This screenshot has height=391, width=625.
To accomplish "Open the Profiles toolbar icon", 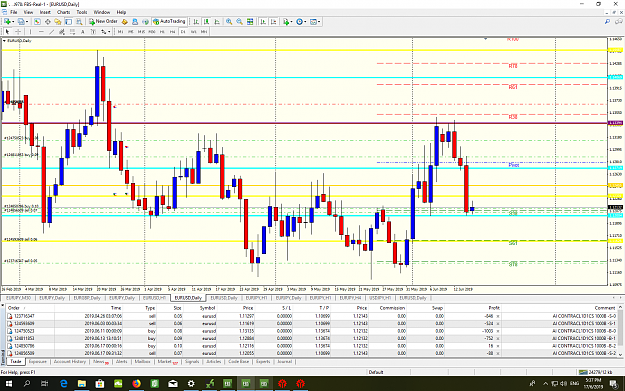I will click(21, 22).
